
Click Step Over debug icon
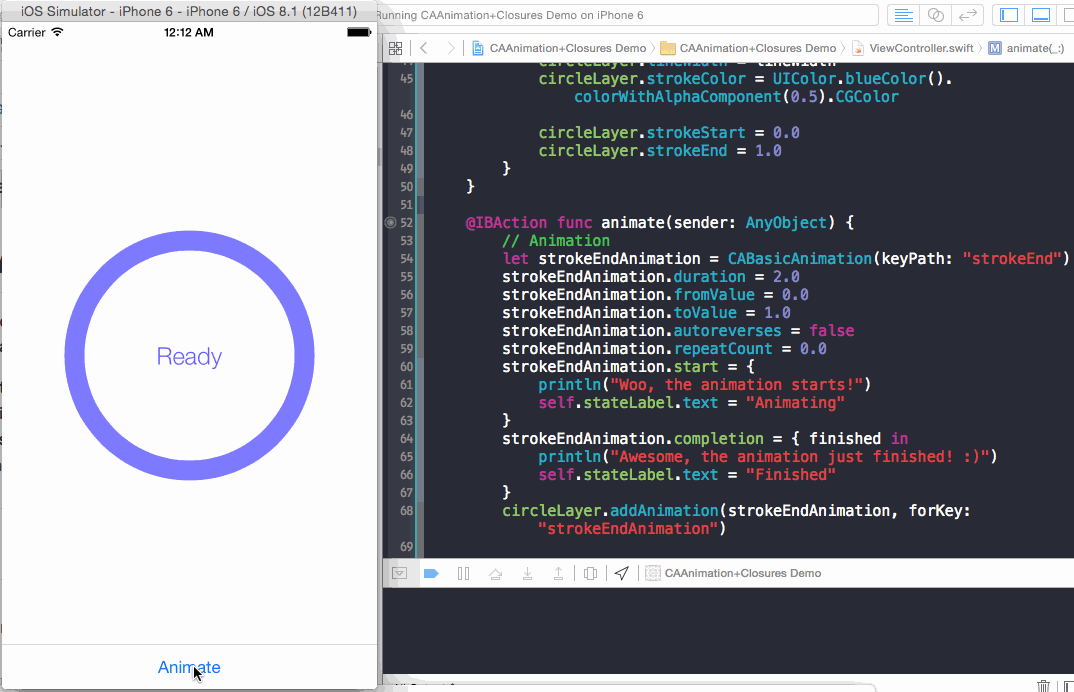click(495, 573)
